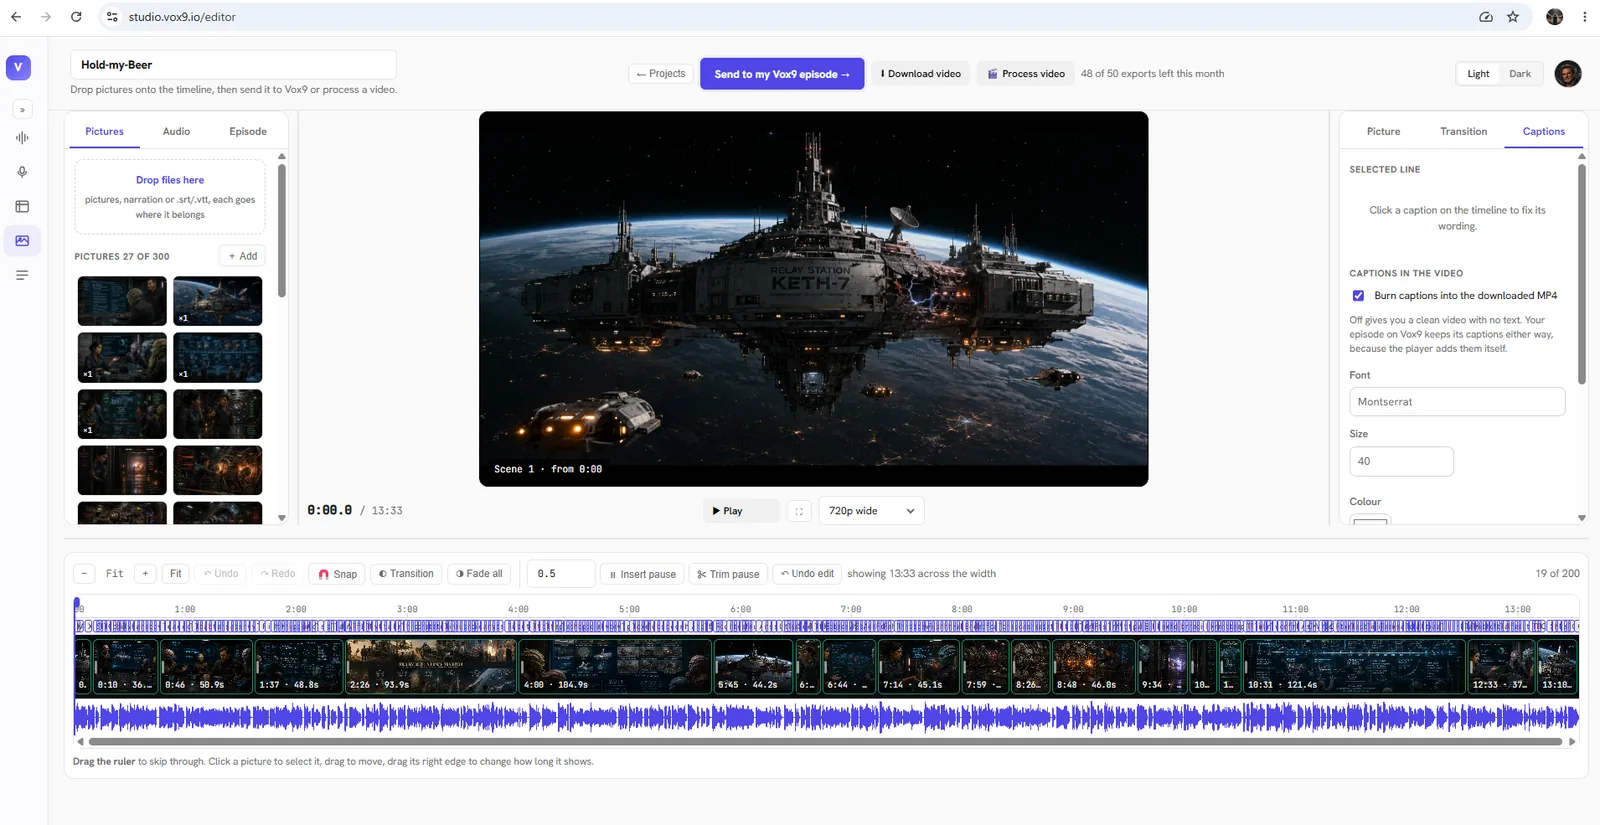Zoom out the timeline with the minus button
Image resolution: width=1600 pixels, height=825 pixels.
85,574
